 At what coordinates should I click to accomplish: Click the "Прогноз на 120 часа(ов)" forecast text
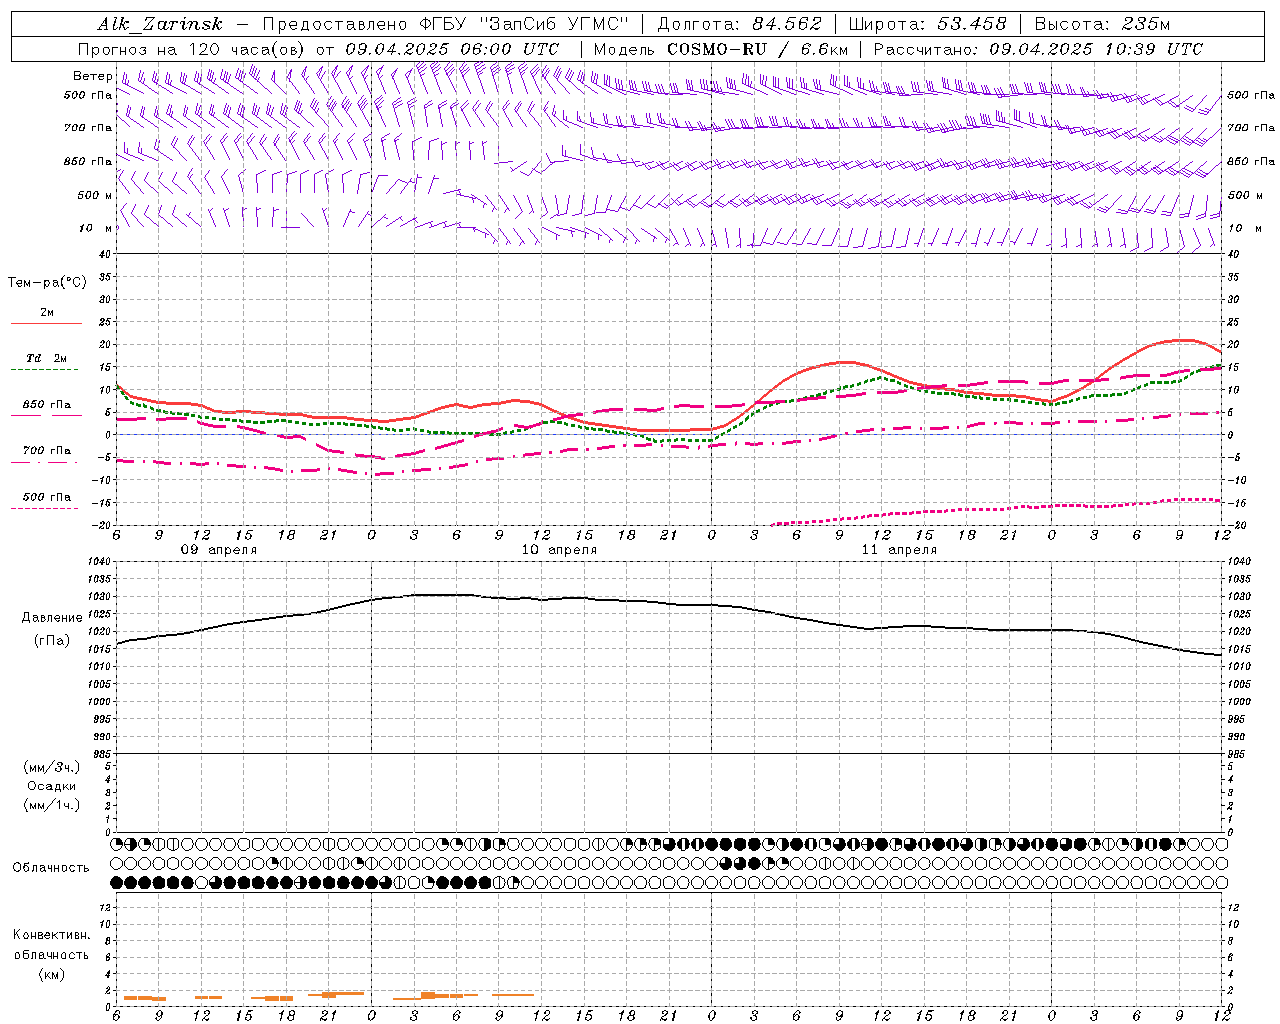click(x=192, y=49)
